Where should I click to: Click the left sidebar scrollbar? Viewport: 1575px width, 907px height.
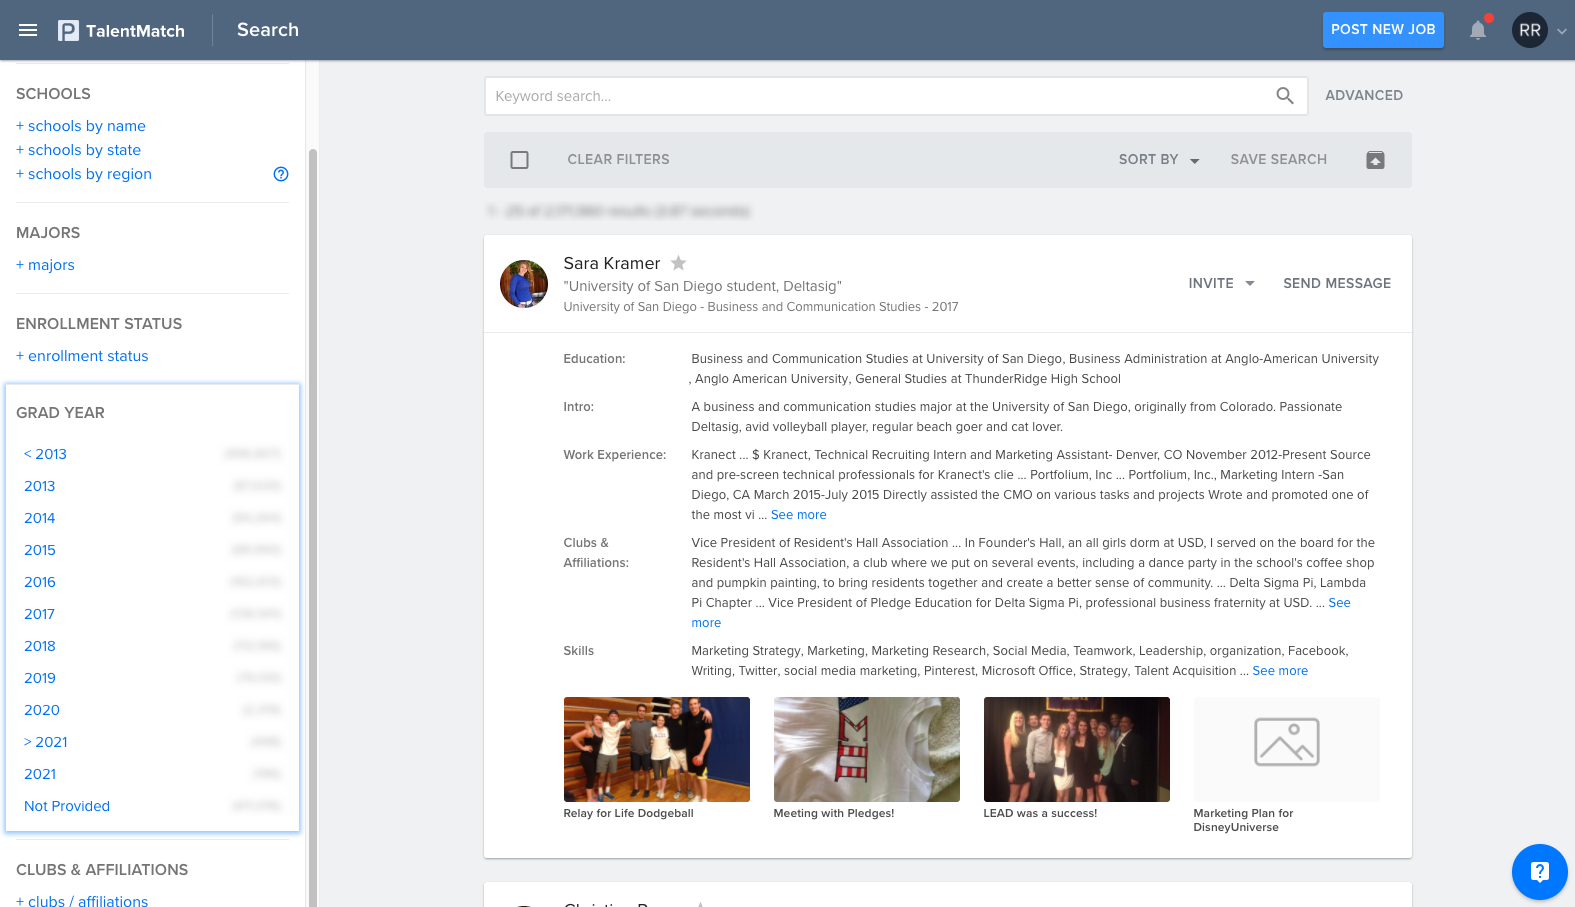pyautogui.click(x=312, y=528)
